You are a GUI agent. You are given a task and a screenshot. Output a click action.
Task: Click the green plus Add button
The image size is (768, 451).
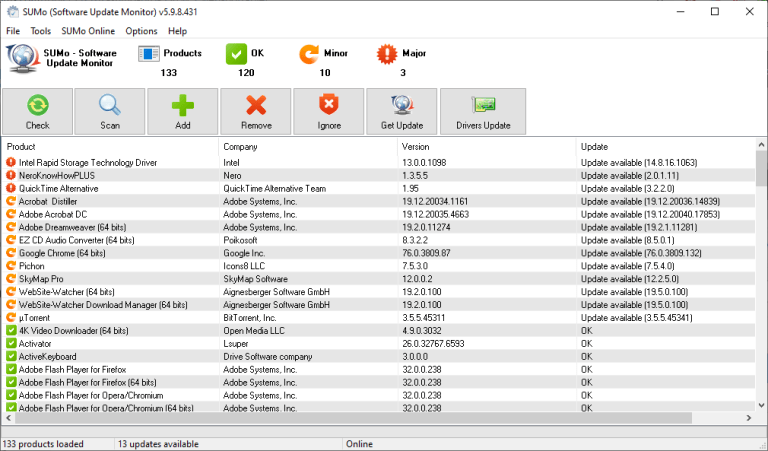[183, 112]
